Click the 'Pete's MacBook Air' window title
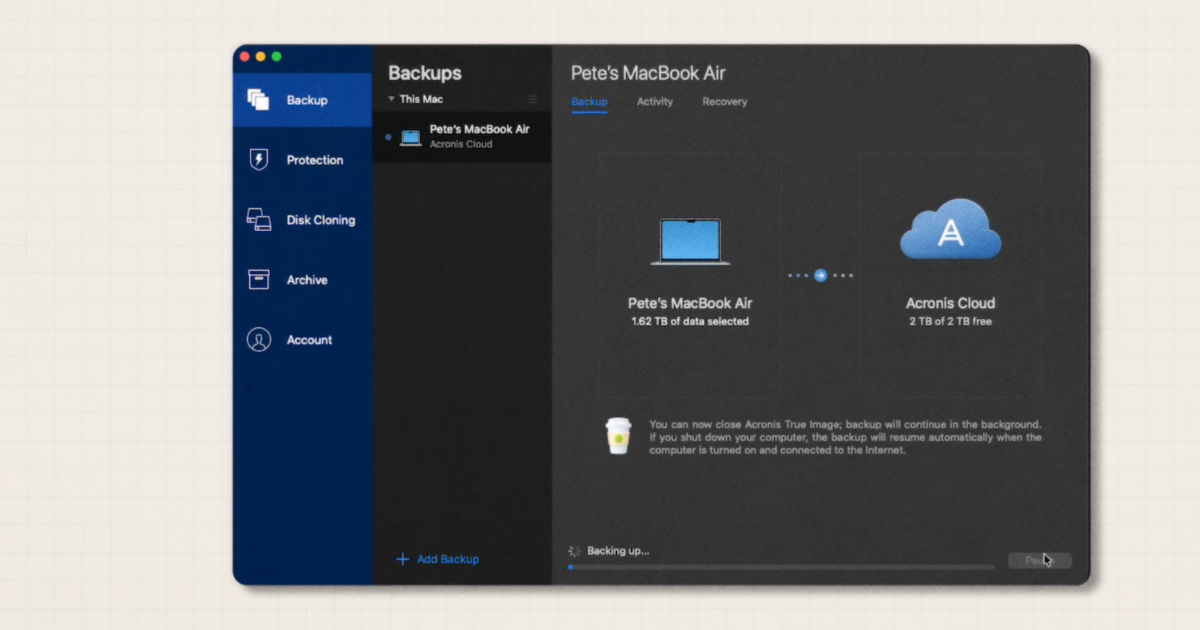This screenshot has height=630, width=1200. [x=648, y=73]
